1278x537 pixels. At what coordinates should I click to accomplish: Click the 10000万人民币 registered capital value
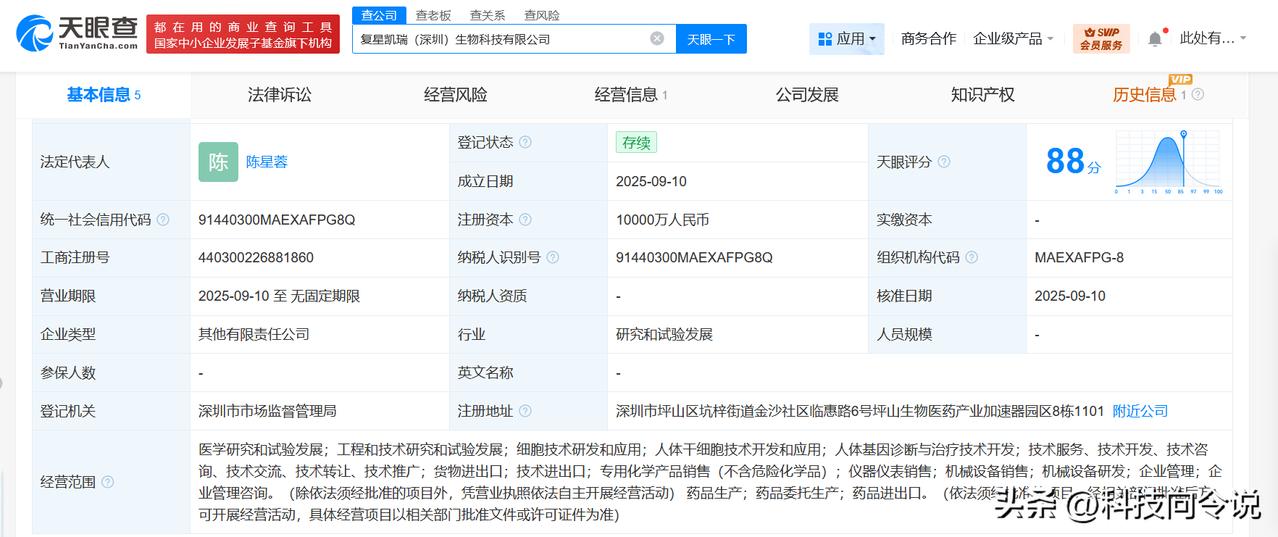click(x=662, y=220)
